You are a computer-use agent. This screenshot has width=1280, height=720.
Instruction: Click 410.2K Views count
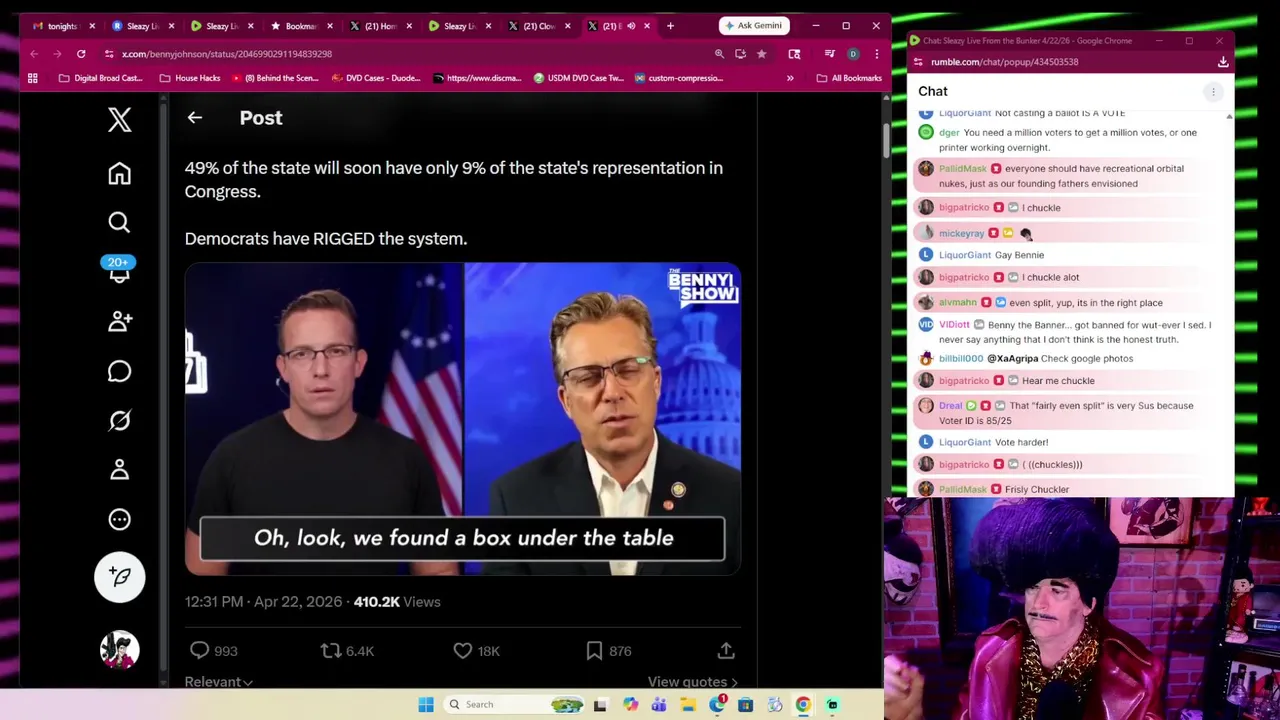click(x=397, y=602)
